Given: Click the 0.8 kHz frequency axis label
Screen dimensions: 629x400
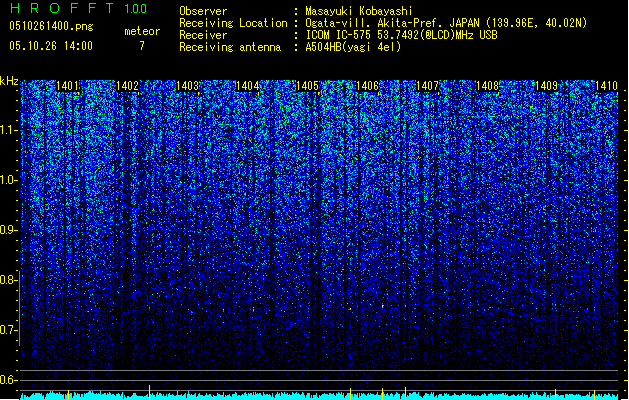Looking at the screenshot, I should click(x=7, y=280).
